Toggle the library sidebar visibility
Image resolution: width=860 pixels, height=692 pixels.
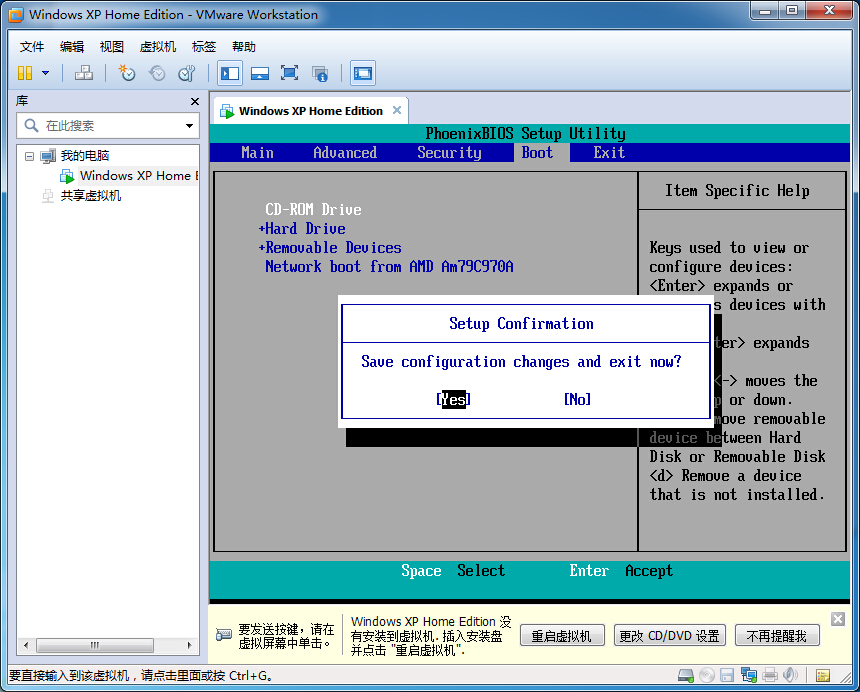[x=229, y=73]
